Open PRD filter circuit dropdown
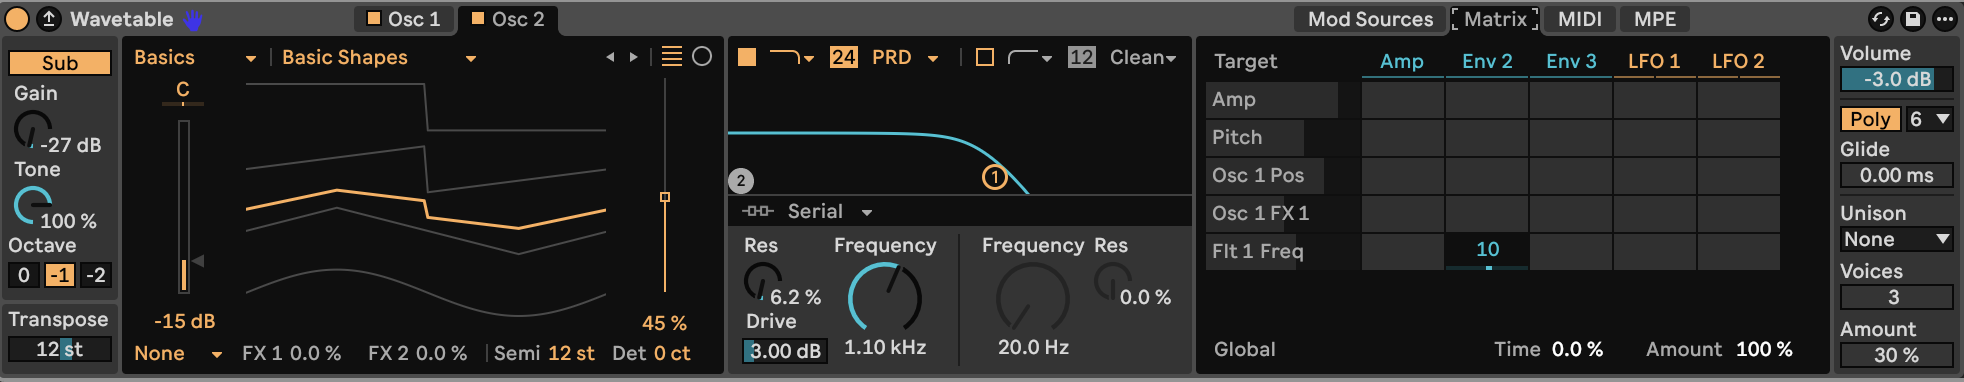The width and height of the screenshot is (1964, 382). point(905,58)
